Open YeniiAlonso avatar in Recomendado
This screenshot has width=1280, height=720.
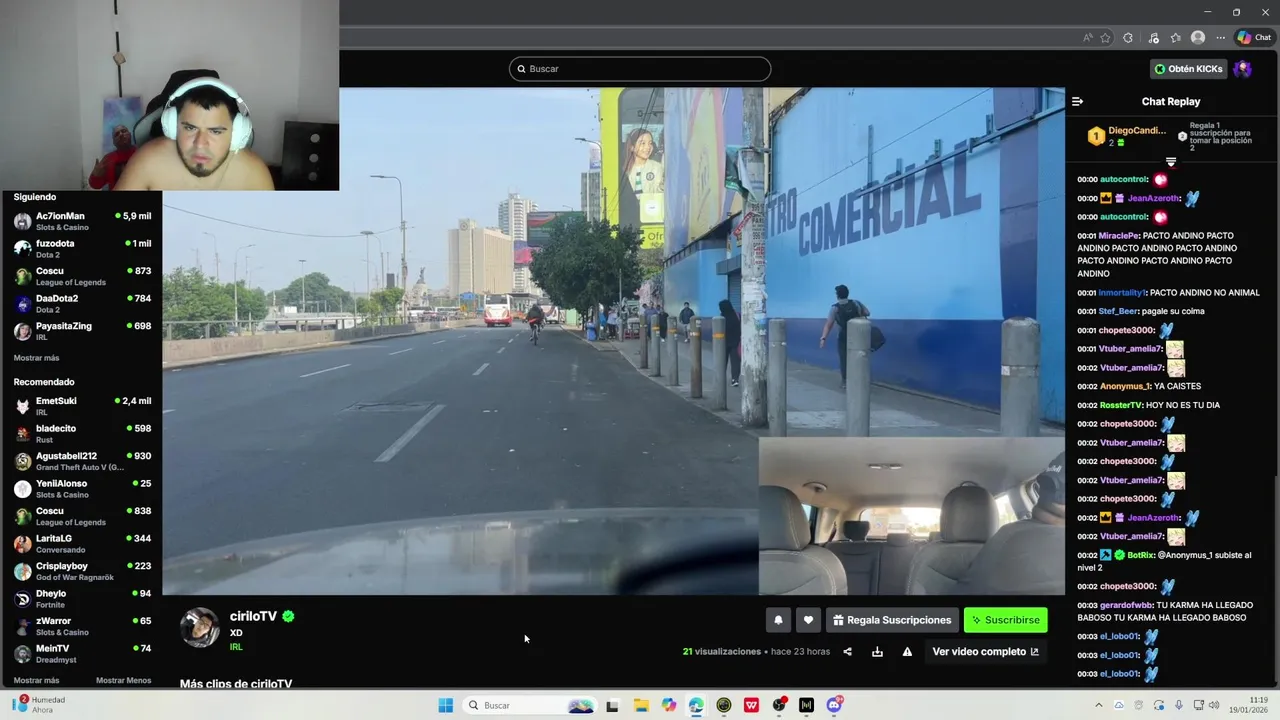22,489
